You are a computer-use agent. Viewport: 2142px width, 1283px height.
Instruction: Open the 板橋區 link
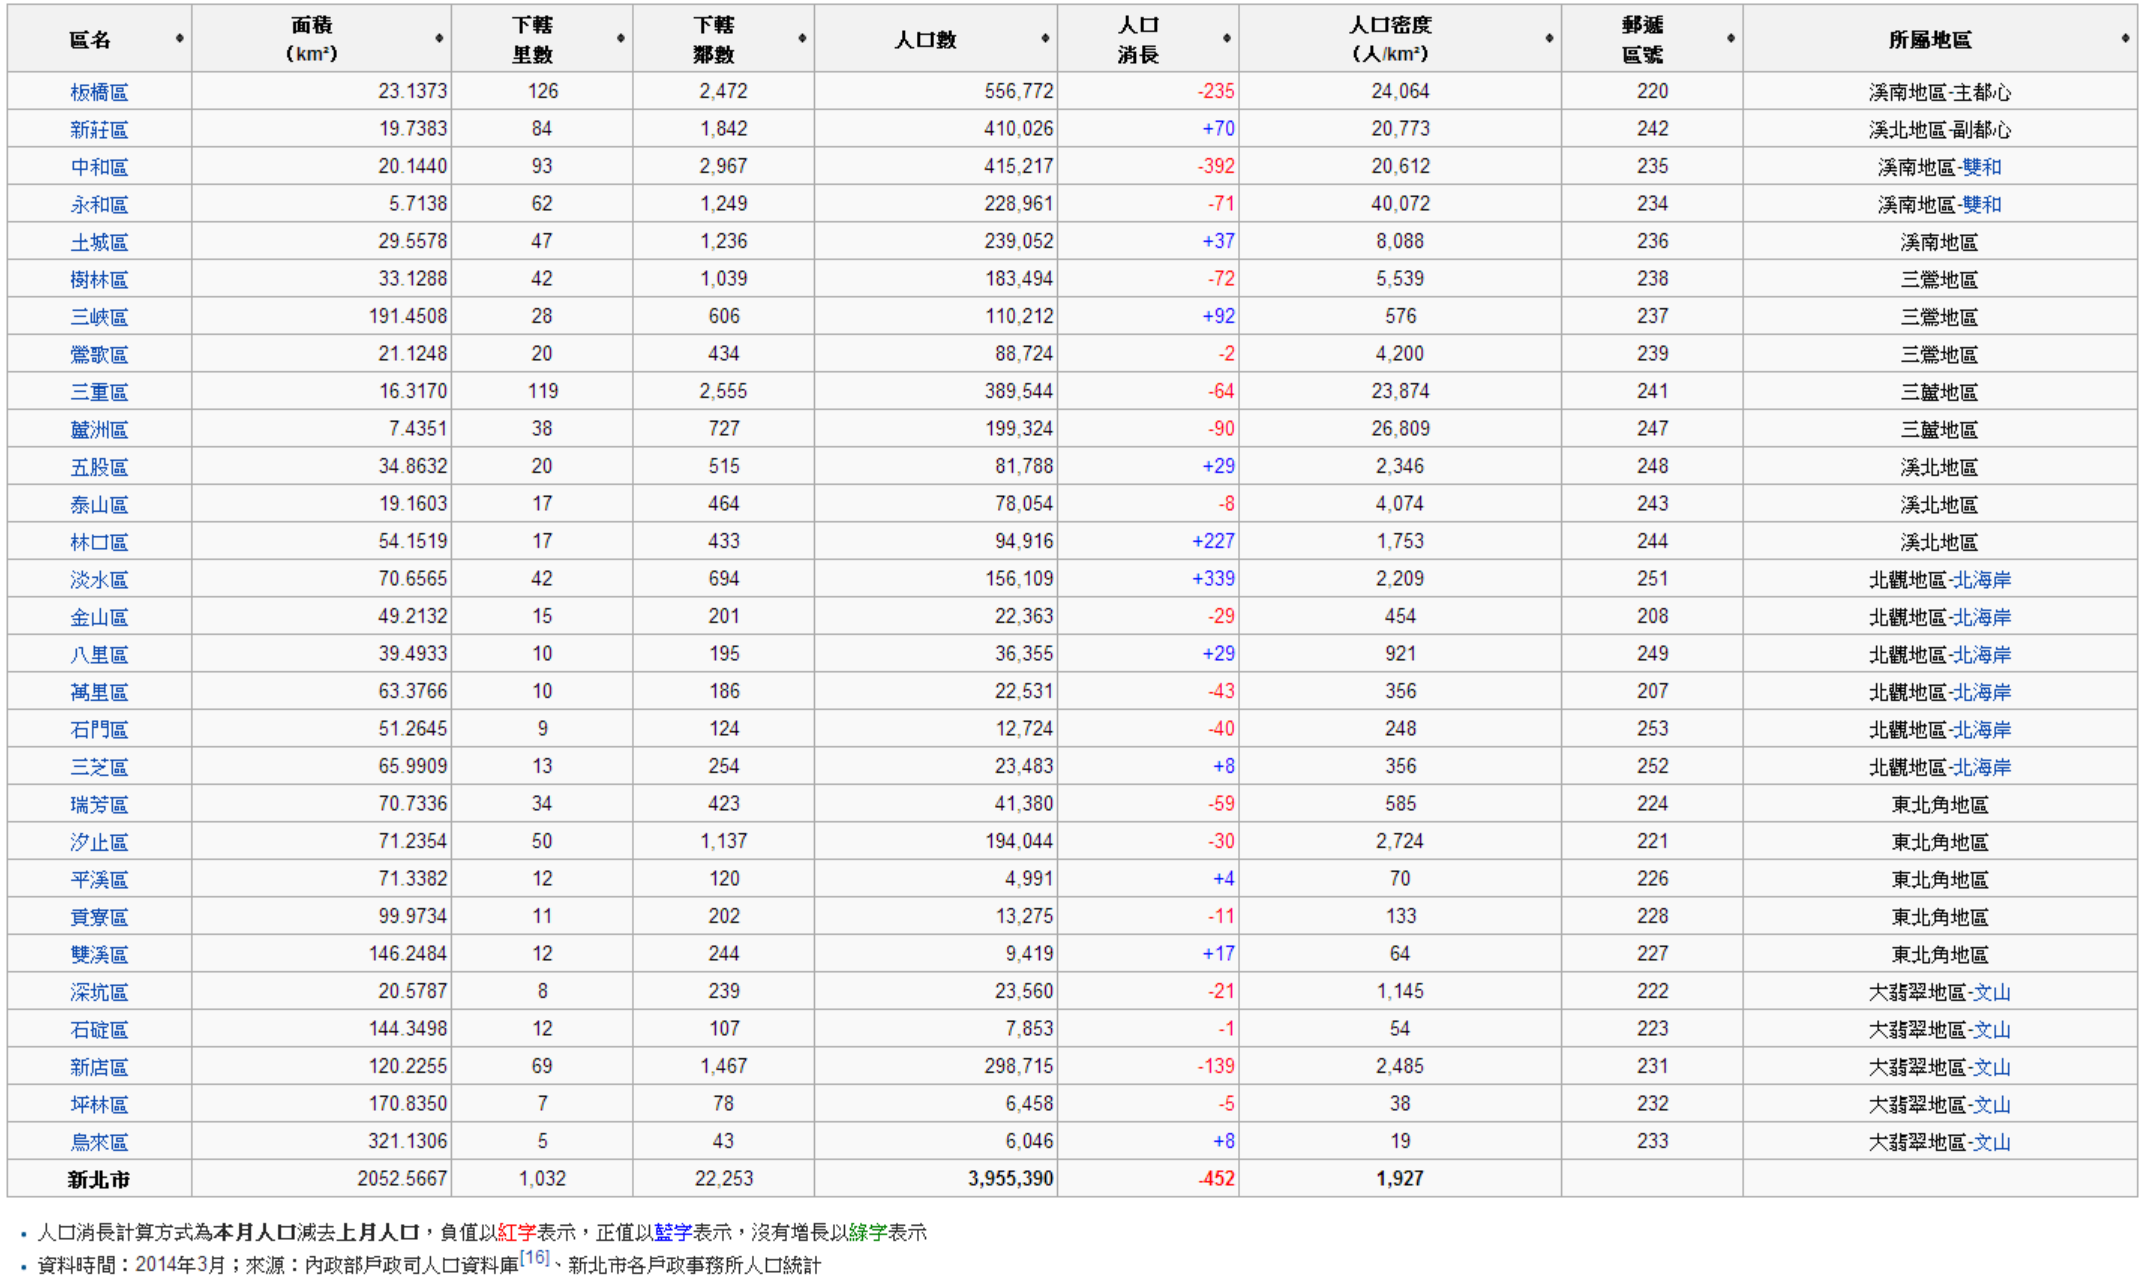[x=99, y=92]
